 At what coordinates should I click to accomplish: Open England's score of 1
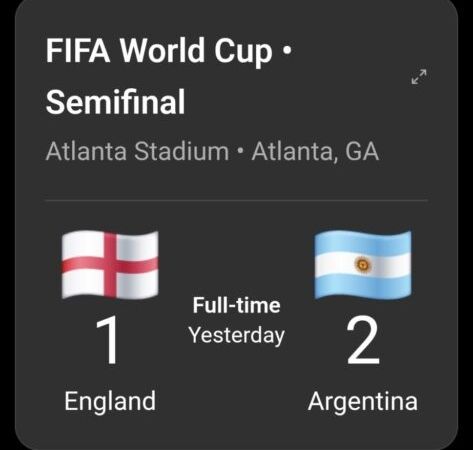coord(107,340)
